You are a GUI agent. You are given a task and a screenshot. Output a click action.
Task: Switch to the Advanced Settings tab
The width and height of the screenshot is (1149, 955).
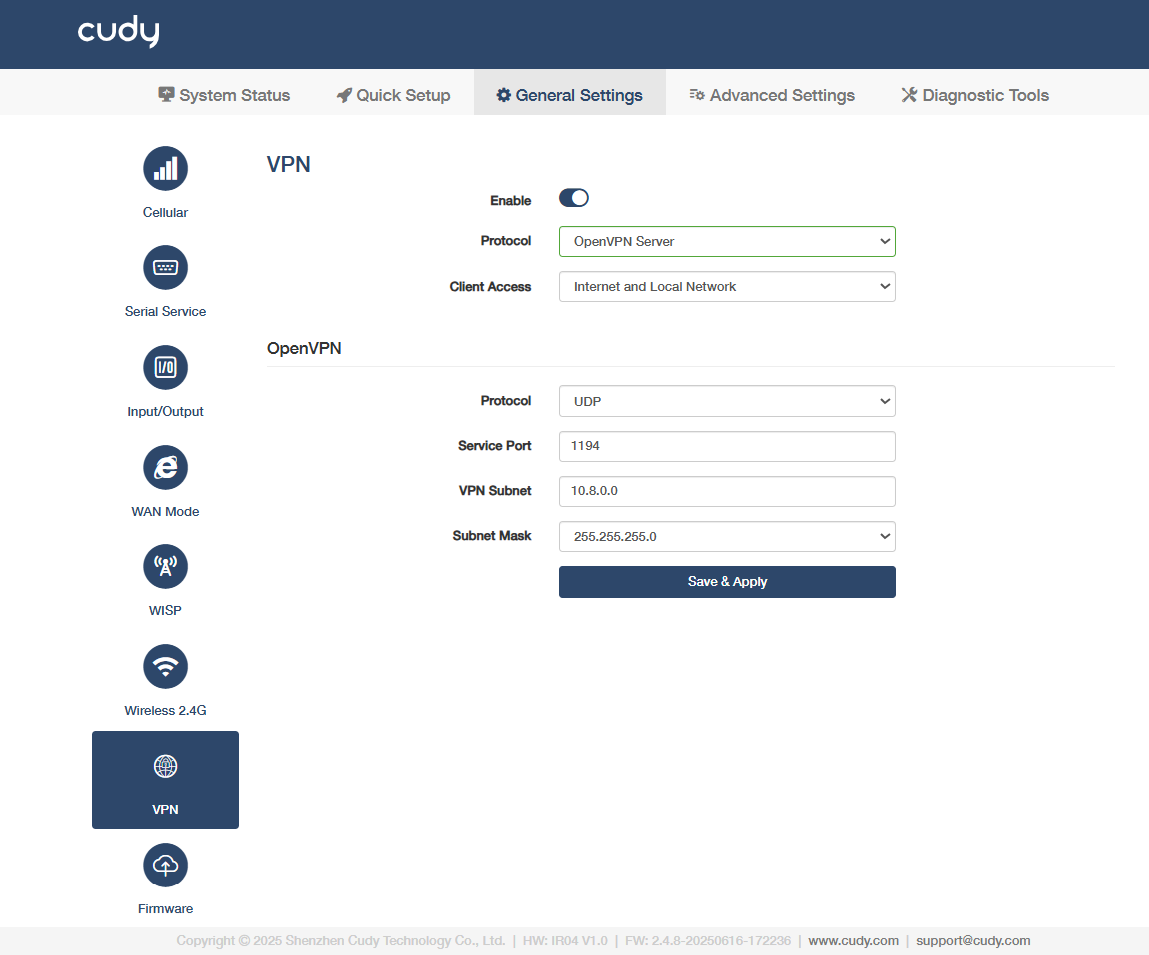(x=772, y=95)
